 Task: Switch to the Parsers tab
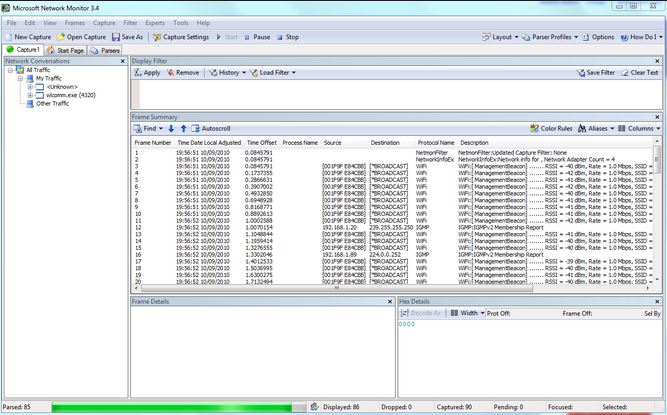[105, 50]
